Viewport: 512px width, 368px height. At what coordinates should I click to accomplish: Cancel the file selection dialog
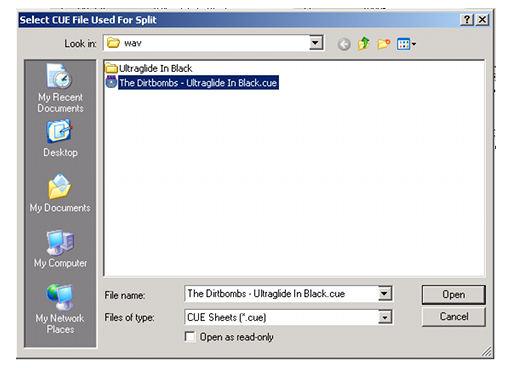[453, 317]
